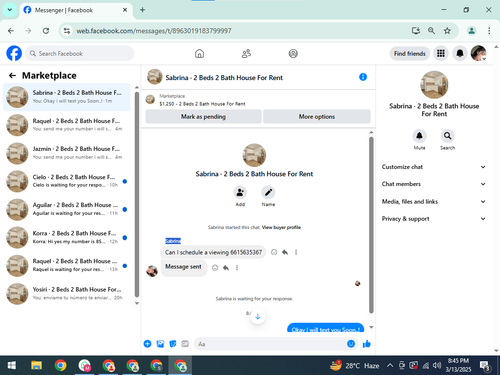Send a thumbs up like
500x375 pixels.
(367, 344)
